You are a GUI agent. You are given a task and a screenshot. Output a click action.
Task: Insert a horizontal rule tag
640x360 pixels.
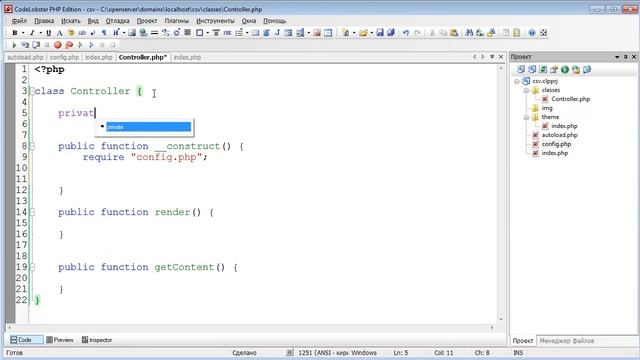(154, 33)
